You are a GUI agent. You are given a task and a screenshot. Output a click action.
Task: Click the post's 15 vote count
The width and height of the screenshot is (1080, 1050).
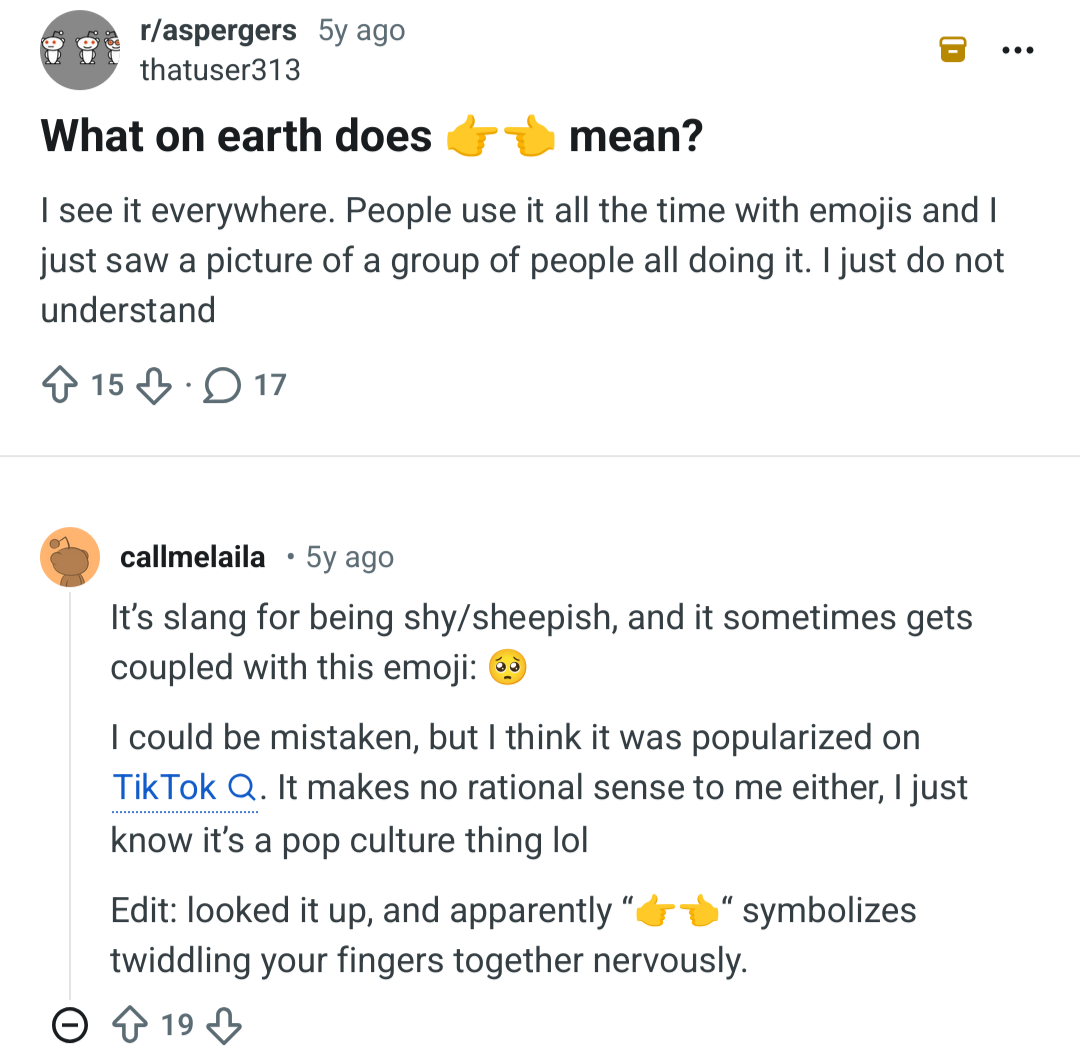(107, 385)
